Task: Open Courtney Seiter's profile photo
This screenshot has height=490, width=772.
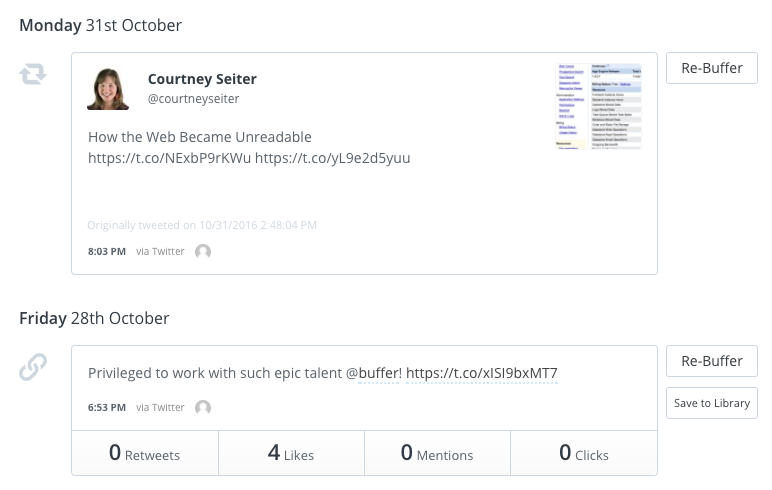Action: click(x=108, y=89)
